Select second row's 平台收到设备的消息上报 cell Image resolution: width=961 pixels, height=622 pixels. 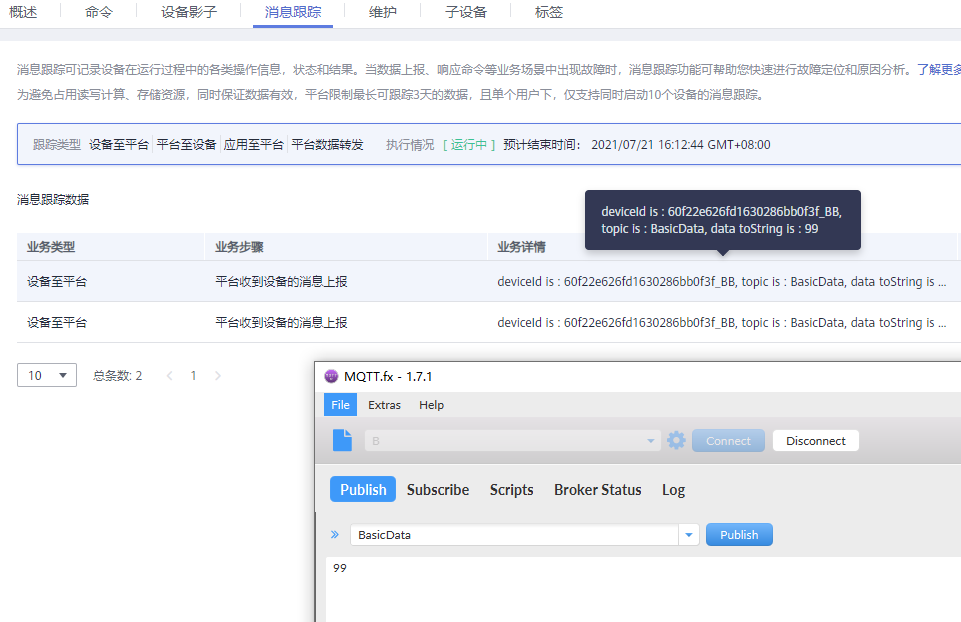click(281, 322)
